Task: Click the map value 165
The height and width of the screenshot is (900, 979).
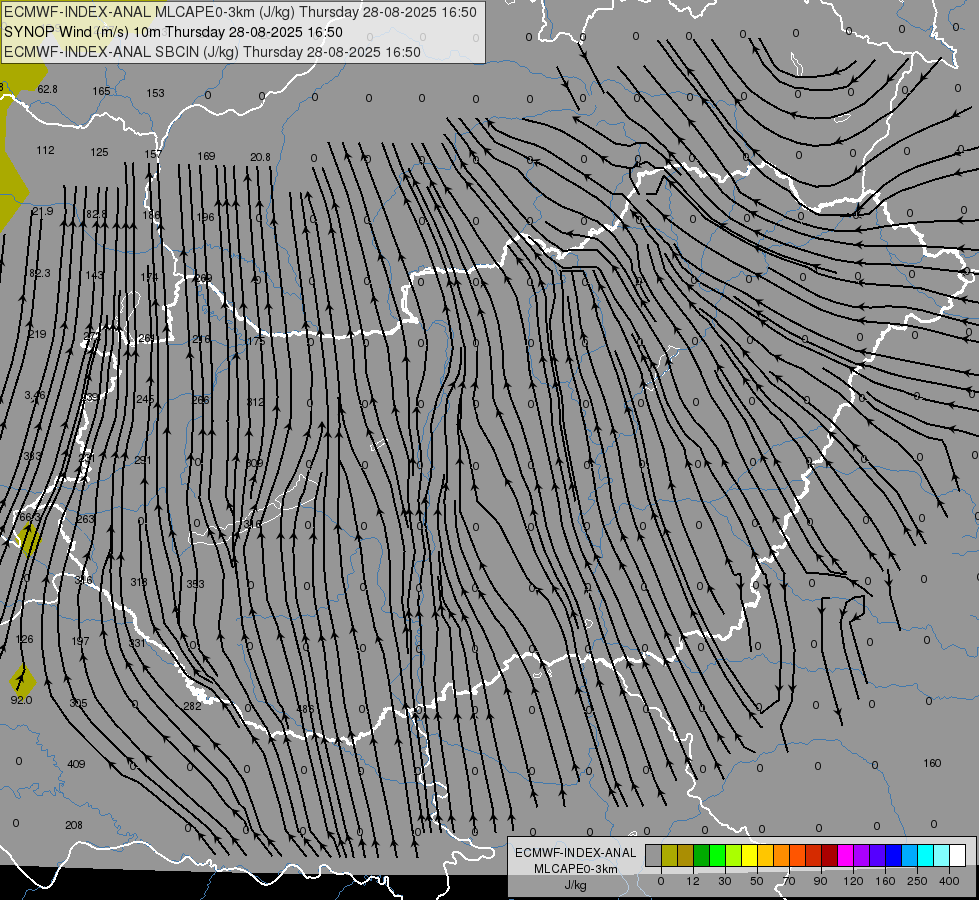Action: coord(101,91)
